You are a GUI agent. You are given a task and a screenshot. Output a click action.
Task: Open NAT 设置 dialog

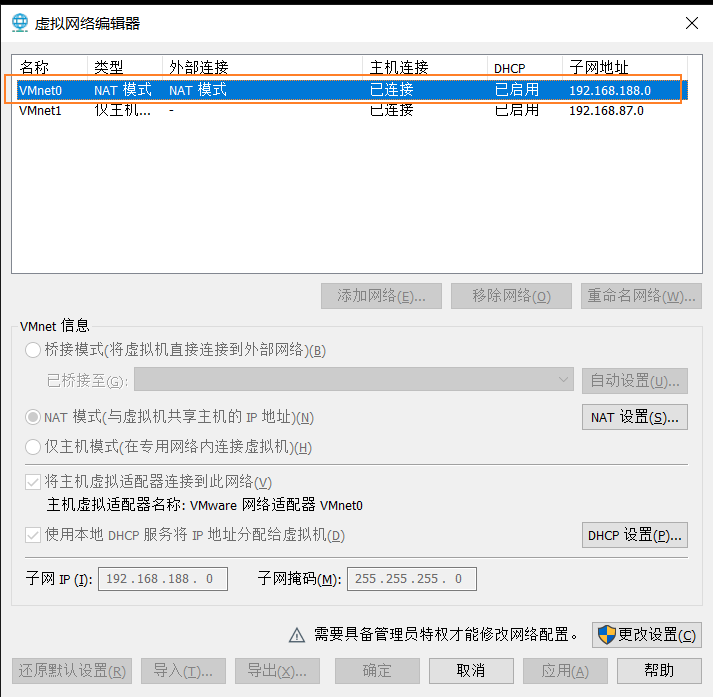click(635, 417)
